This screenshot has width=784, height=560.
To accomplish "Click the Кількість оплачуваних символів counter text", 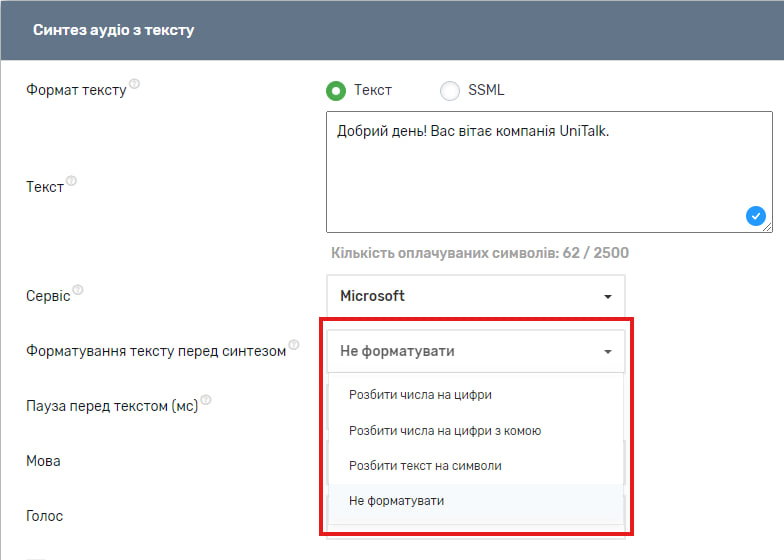I will [x=480, y=253].
